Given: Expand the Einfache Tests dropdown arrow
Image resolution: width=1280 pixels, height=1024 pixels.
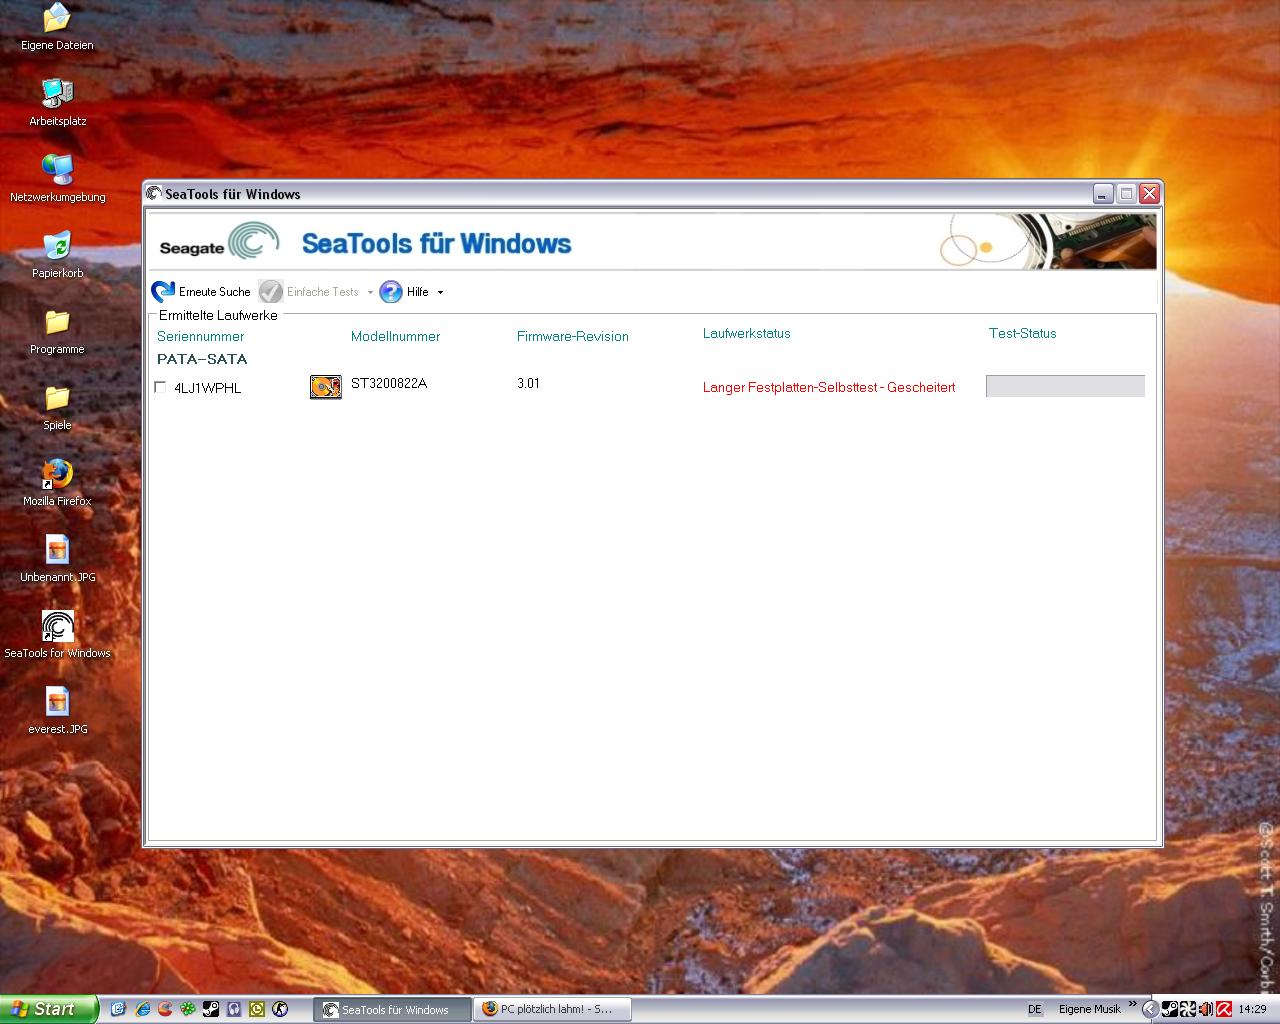Looking at the screenshot, I should [370, 292].
